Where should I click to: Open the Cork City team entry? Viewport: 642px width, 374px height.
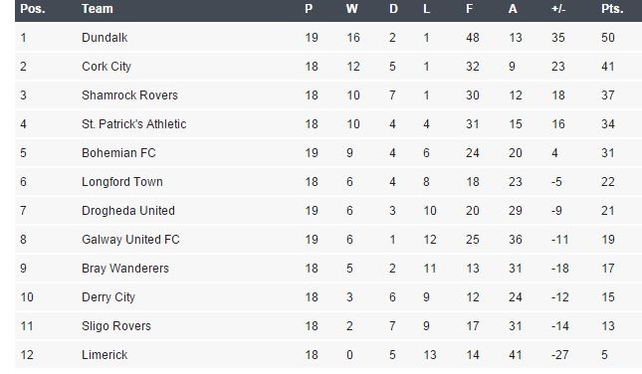106,66
